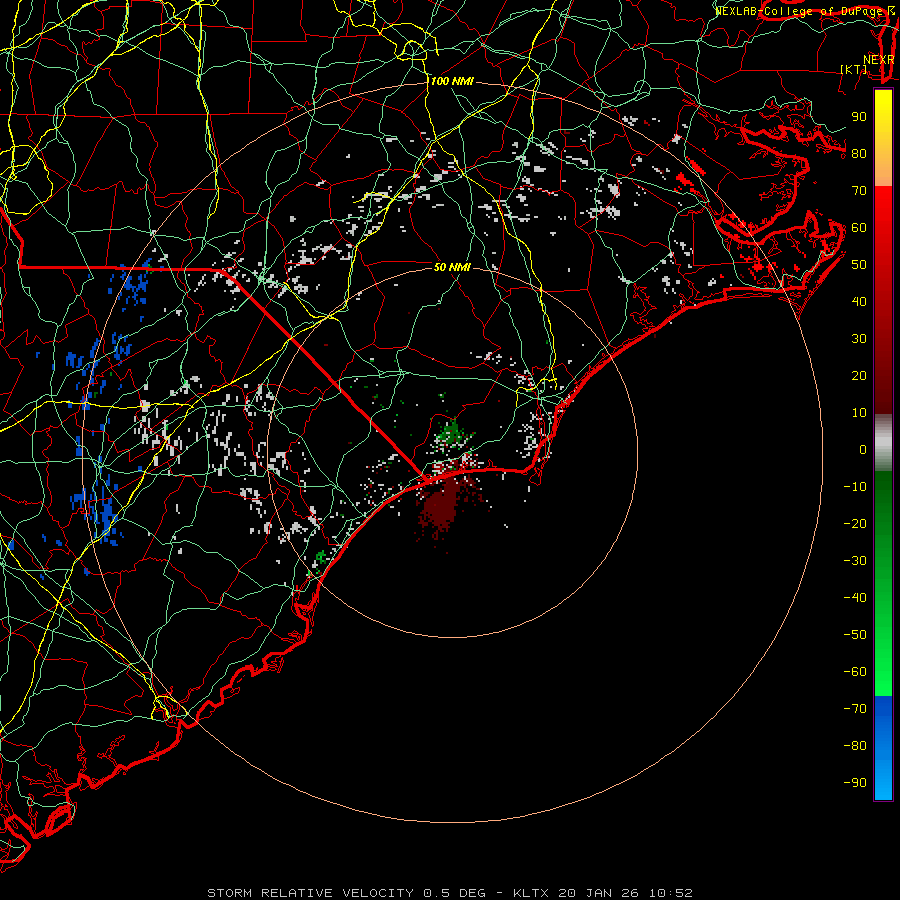Viewport: 900px width, 900px height.
Task: Select the 40 value on the velocity scale
Action: [859, 301]
